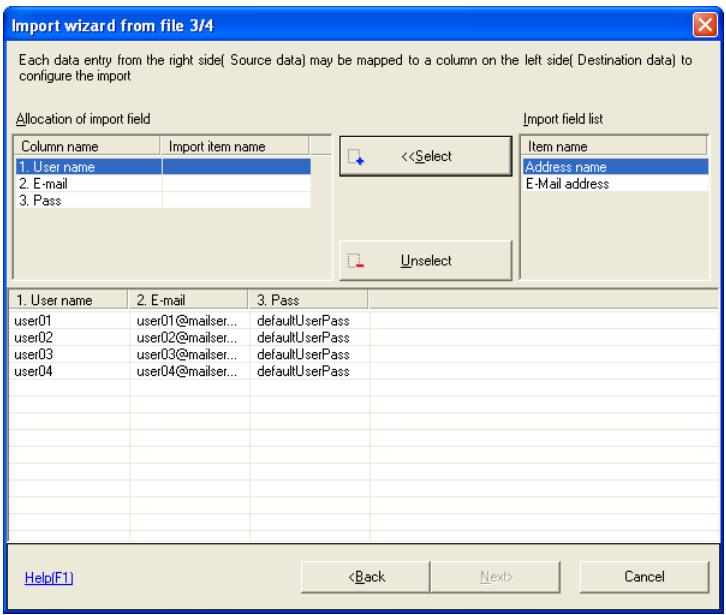Click the Unselect button
The height and width of the screenshot is (615, 726).
click(426, 260)
